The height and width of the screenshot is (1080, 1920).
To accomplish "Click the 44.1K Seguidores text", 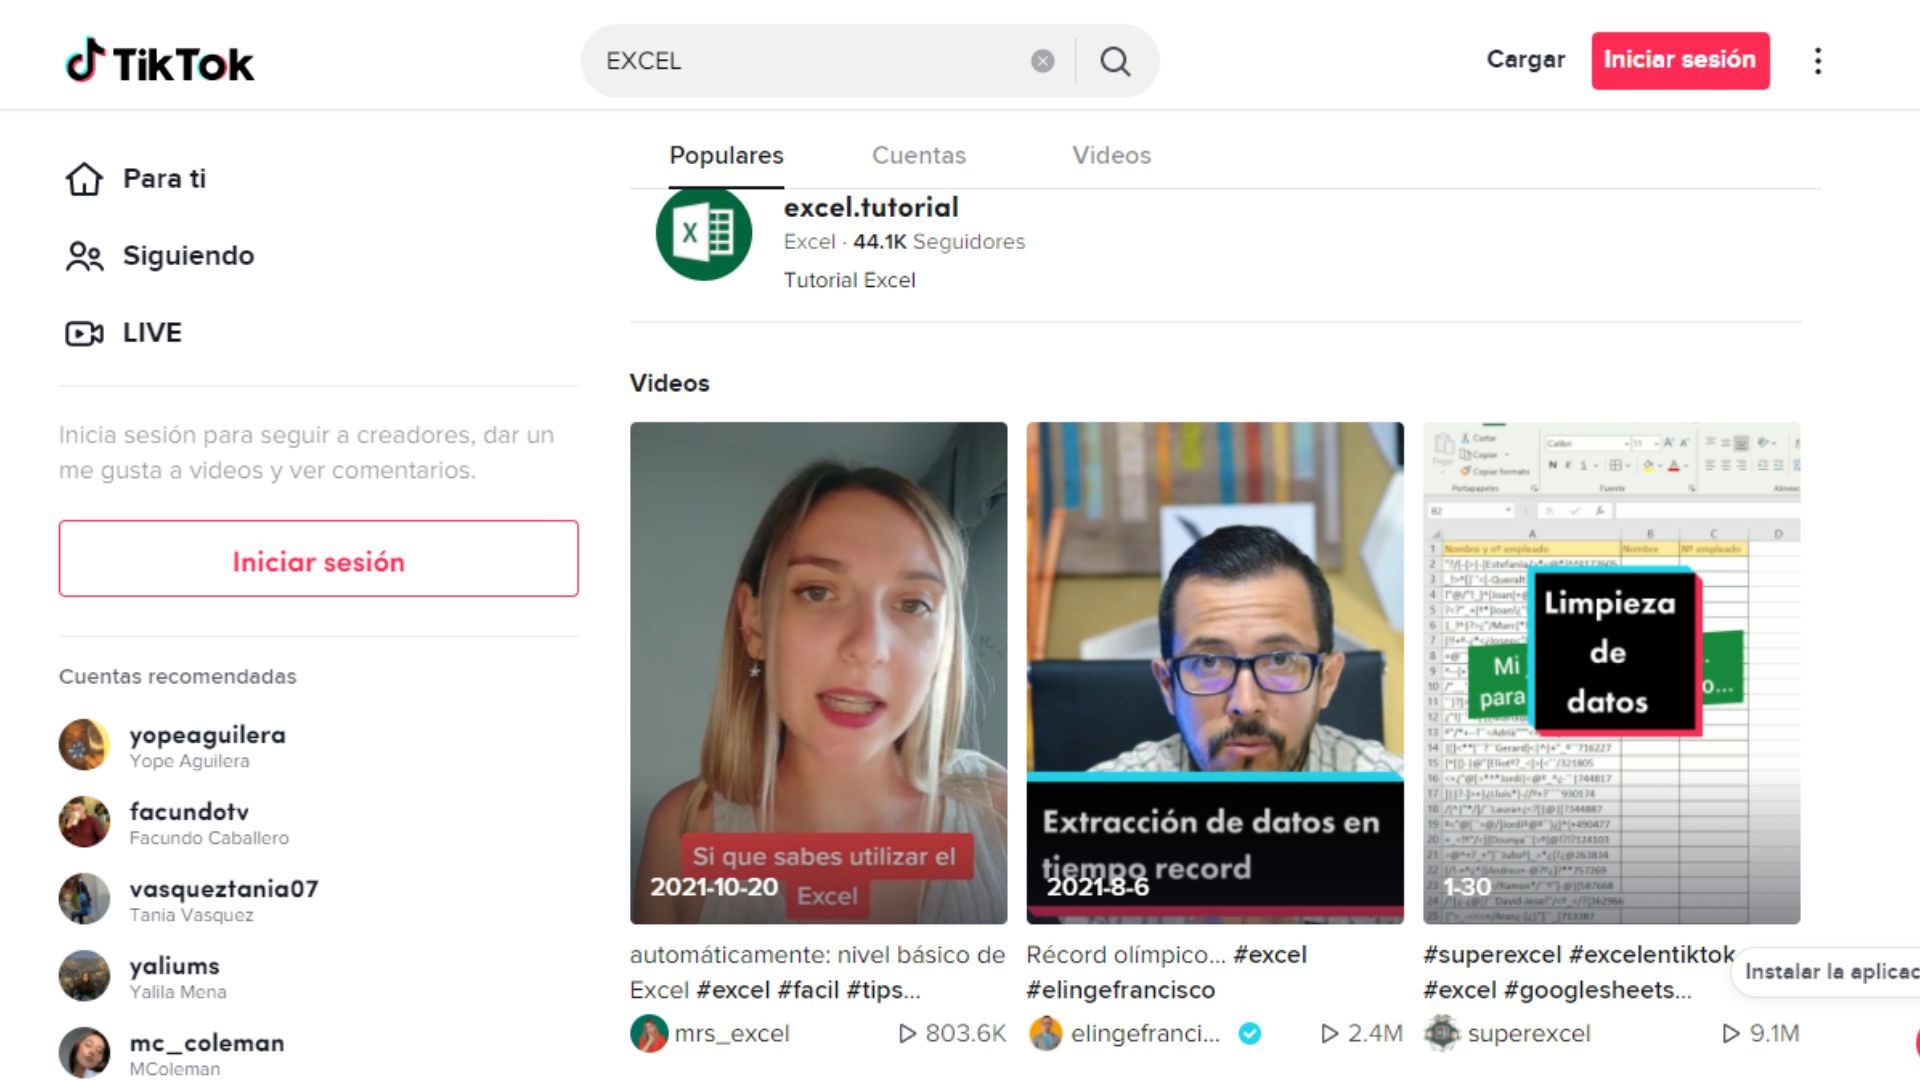I will click(939, 242).
